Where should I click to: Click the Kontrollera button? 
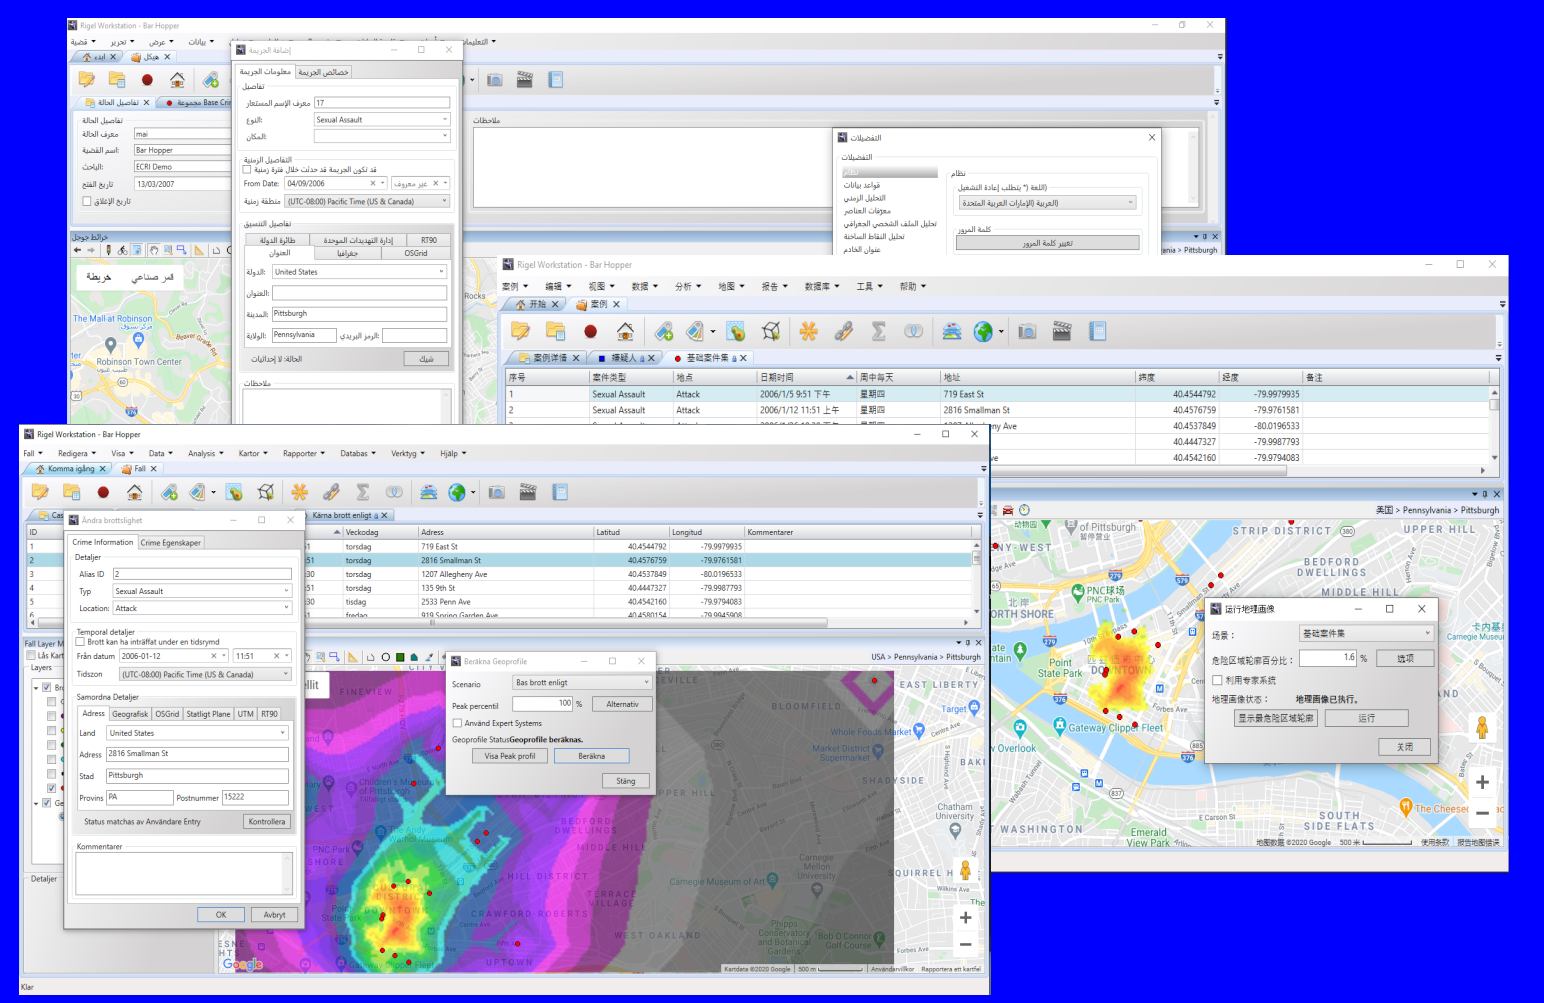(x=268, y=821)
